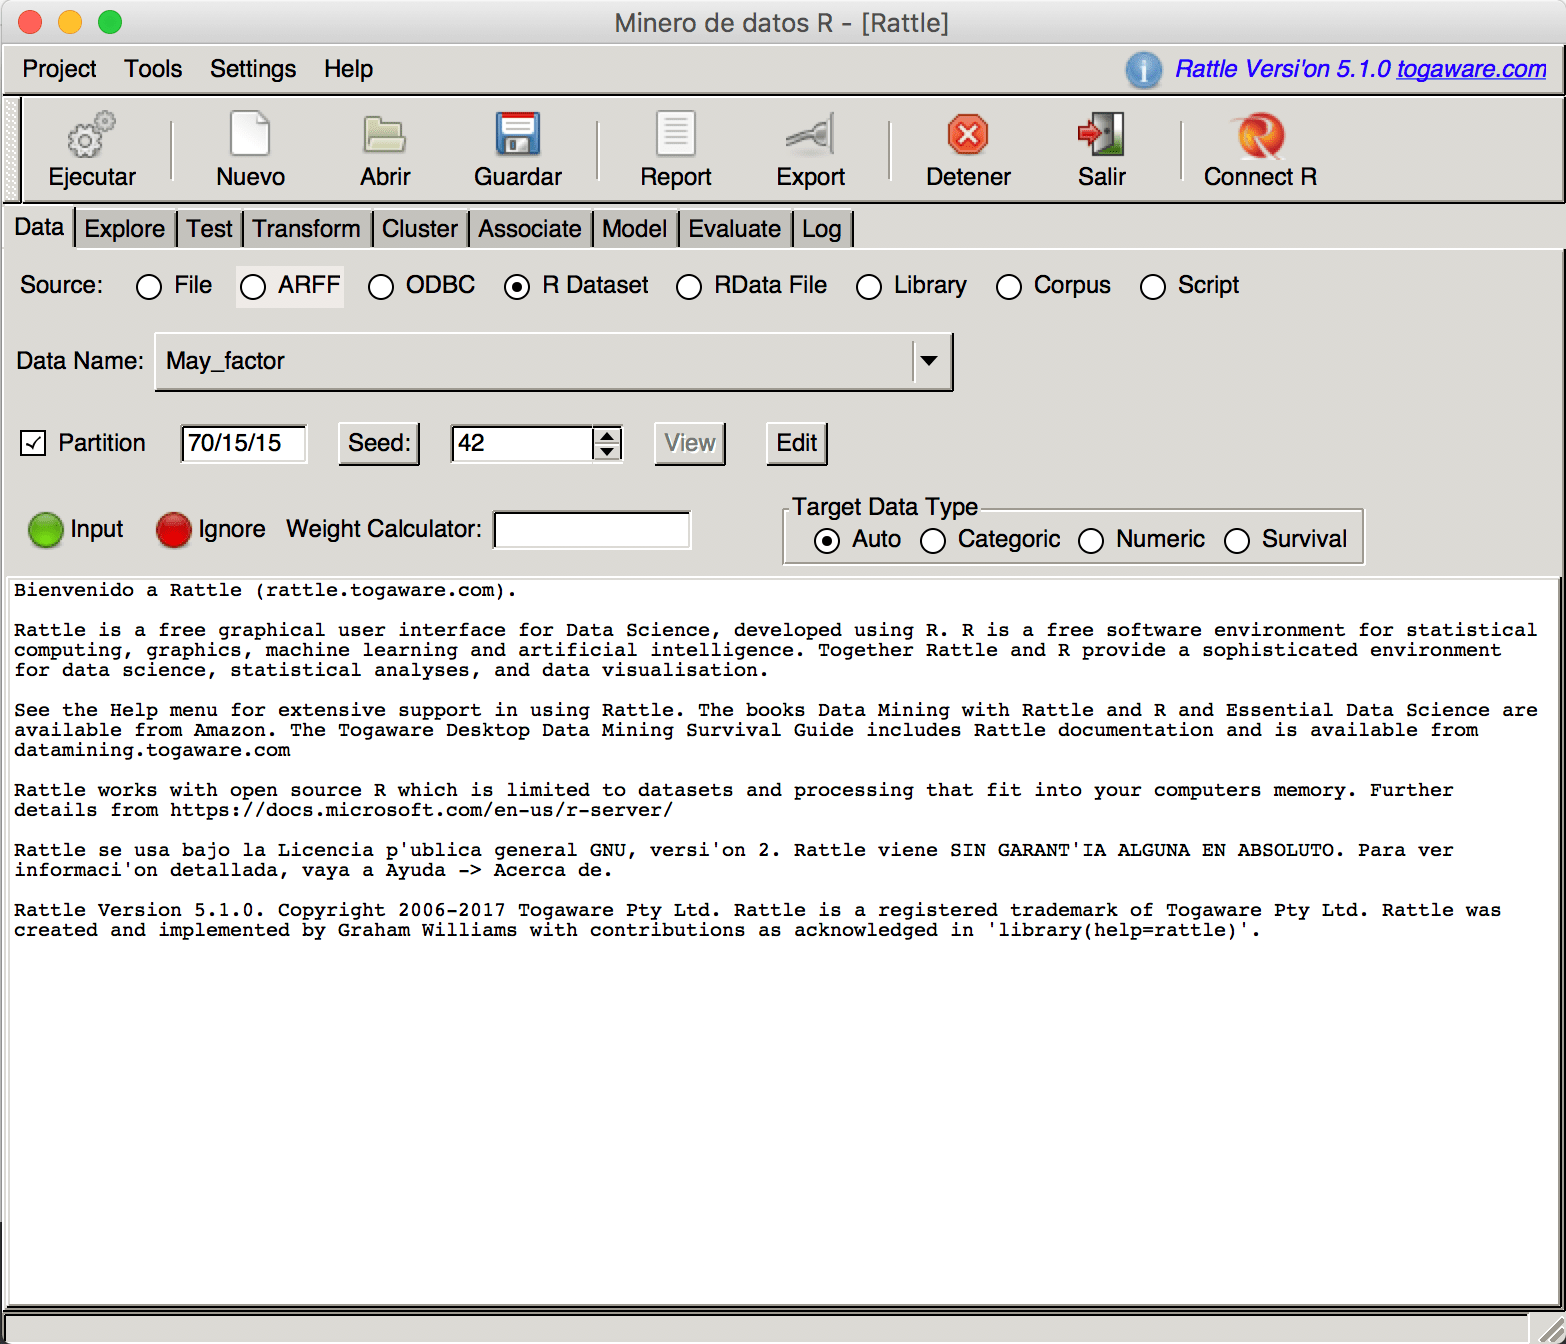Select the ARFF source radio button
Viewport: 1566px width, 1344px height.
tap(252, 287)
